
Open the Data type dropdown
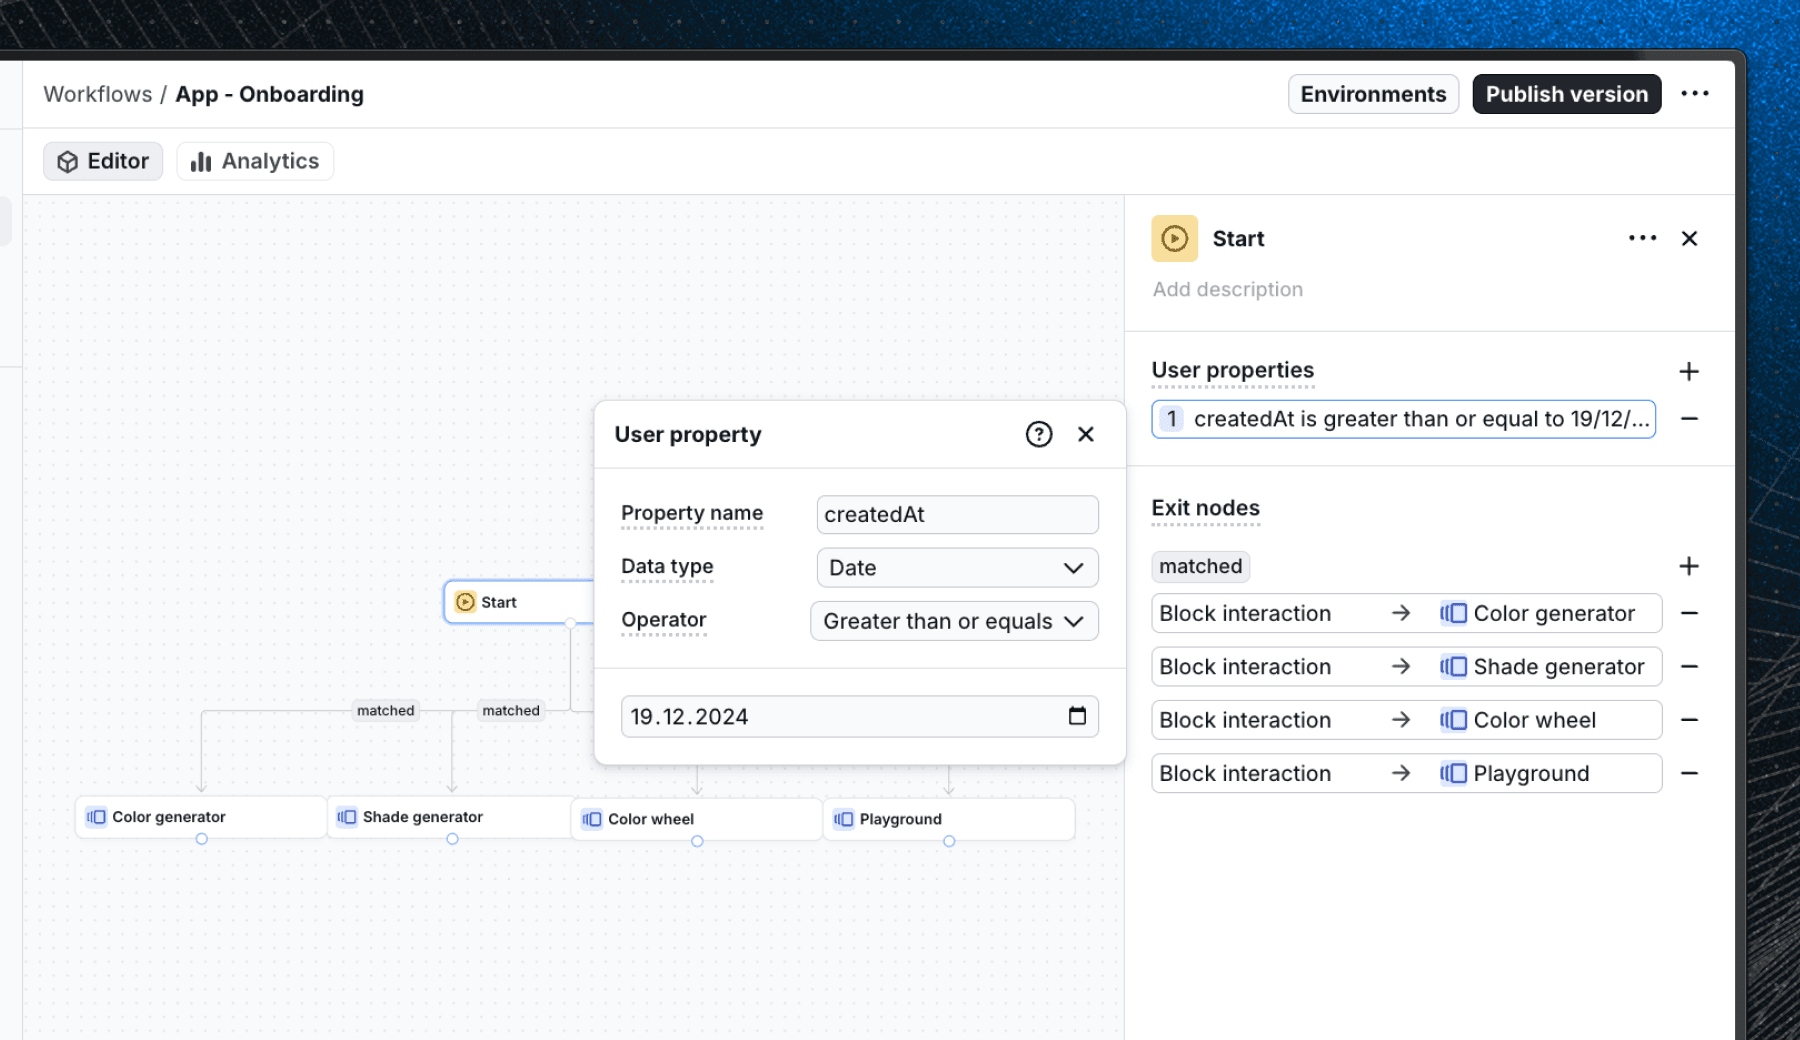point(956,567)
